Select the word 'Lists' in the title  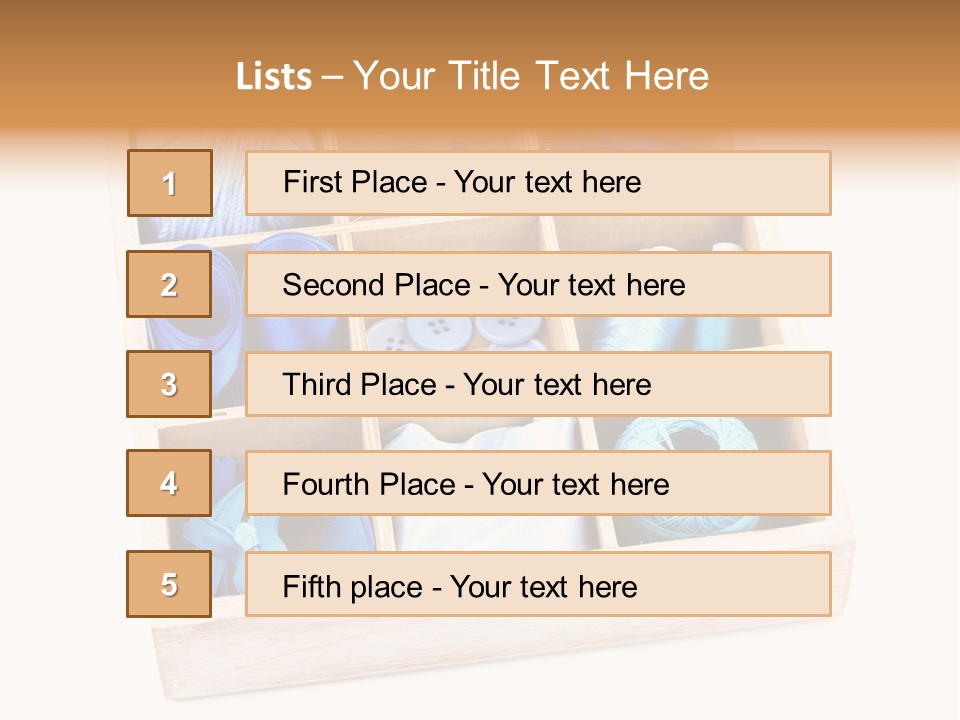click(x=274, y=77)
